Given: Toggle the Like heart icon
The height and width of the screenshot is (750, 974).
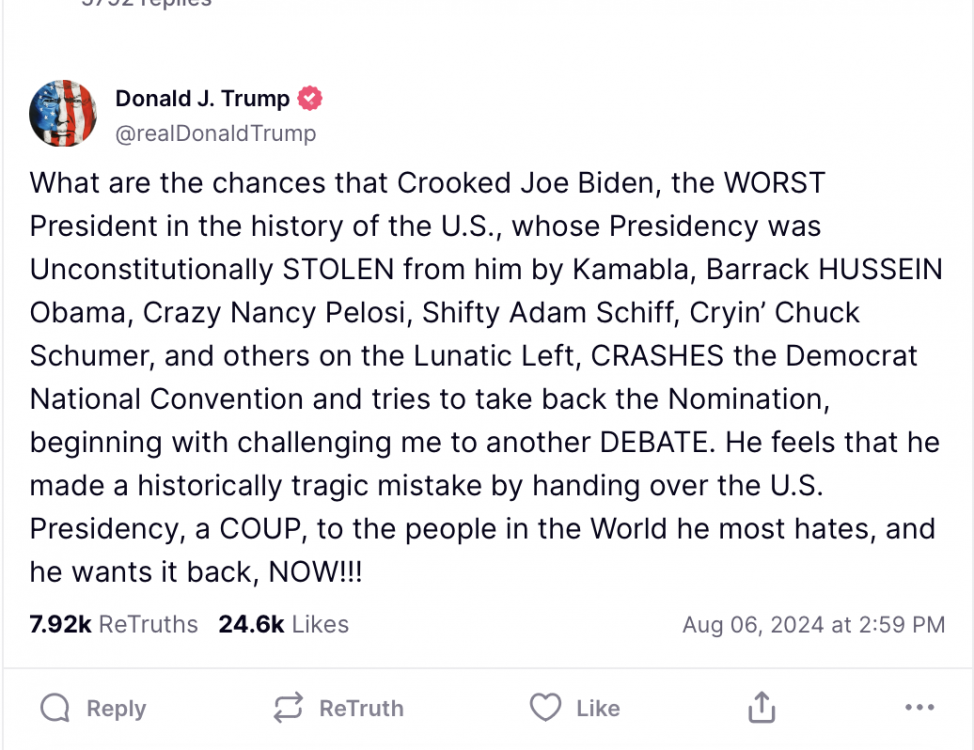Looking at the screenshot, I should coord(545,709).
